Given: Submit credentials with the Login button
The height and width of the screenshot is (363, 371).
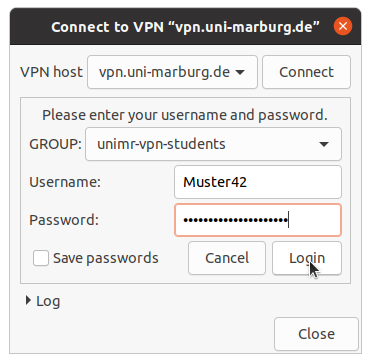Looking at the screenshot, I should click(307, 258).
